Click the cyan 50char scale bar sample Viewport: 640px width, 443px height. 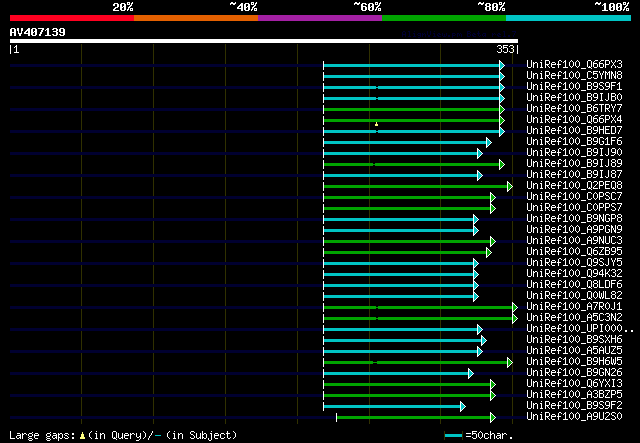453,435
